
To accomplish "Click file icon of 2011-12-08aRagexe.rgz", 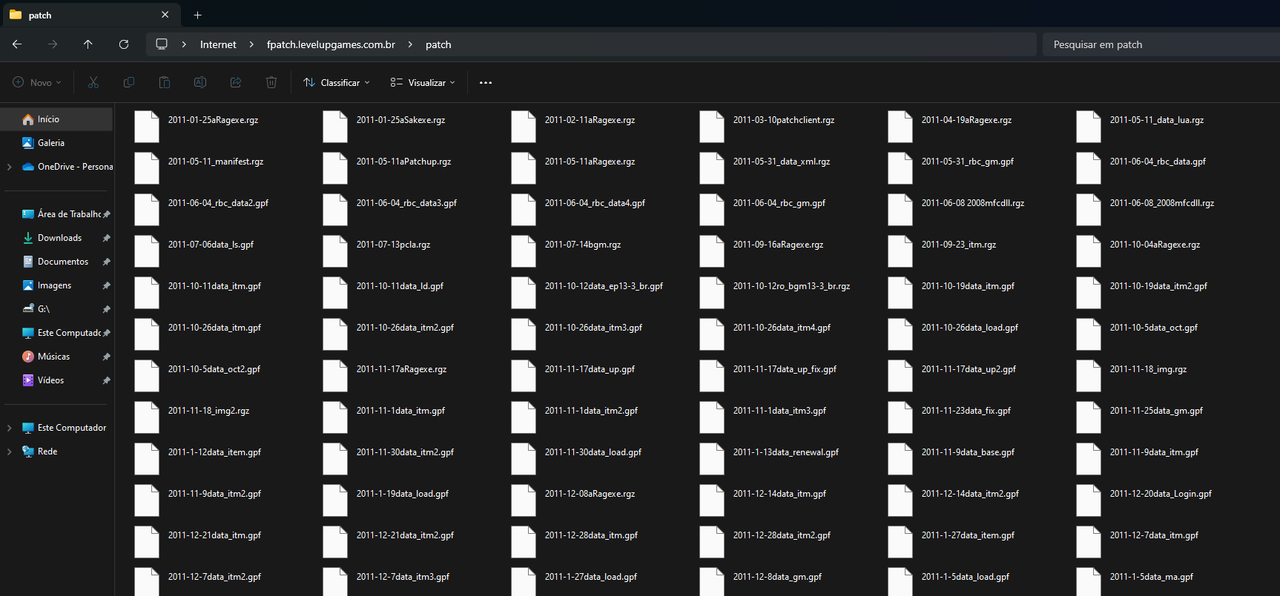I will [x=523, y=500].
